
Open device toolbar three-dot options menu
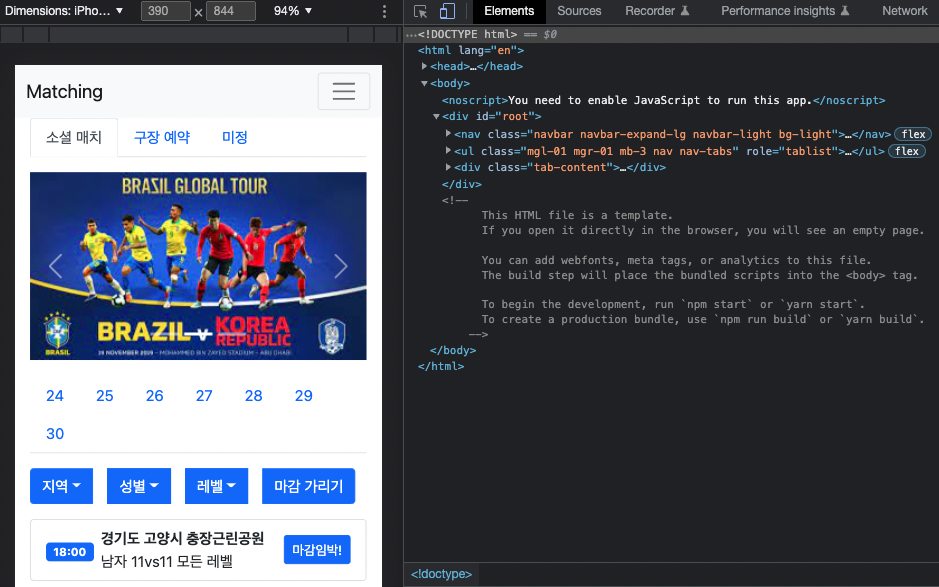384,11
